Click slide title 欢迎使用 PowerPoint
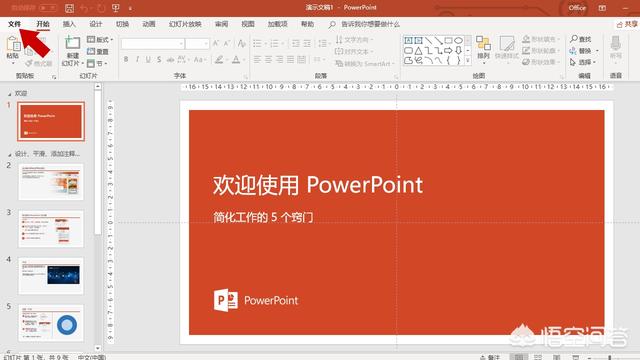 318,184
